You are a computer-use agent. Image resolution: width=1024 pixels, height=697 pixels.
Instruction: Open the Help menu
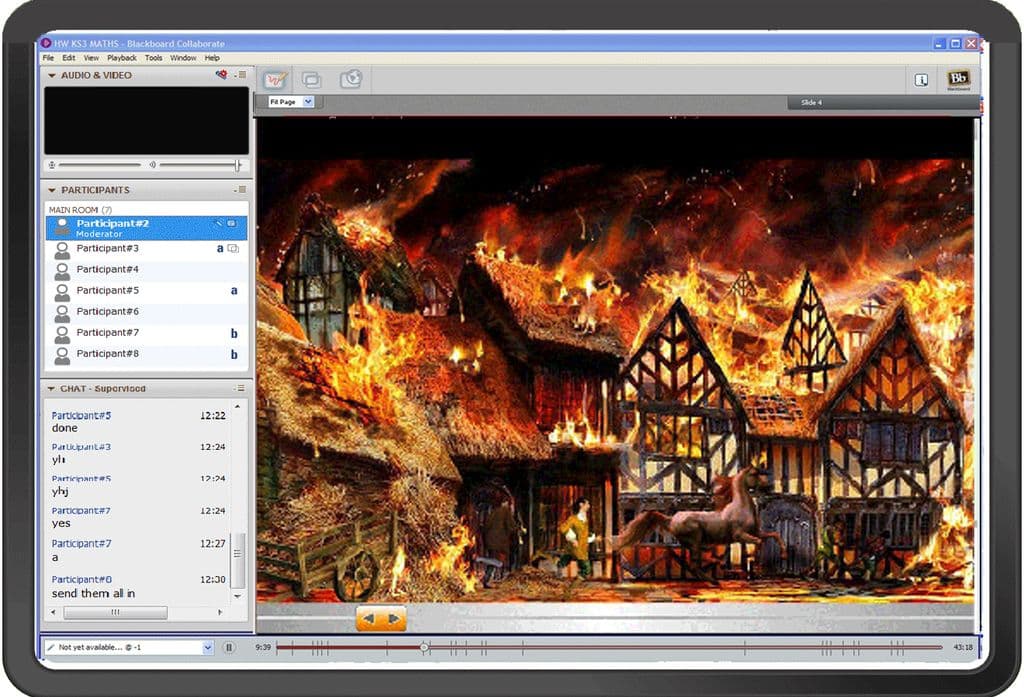tap(212, 57)
